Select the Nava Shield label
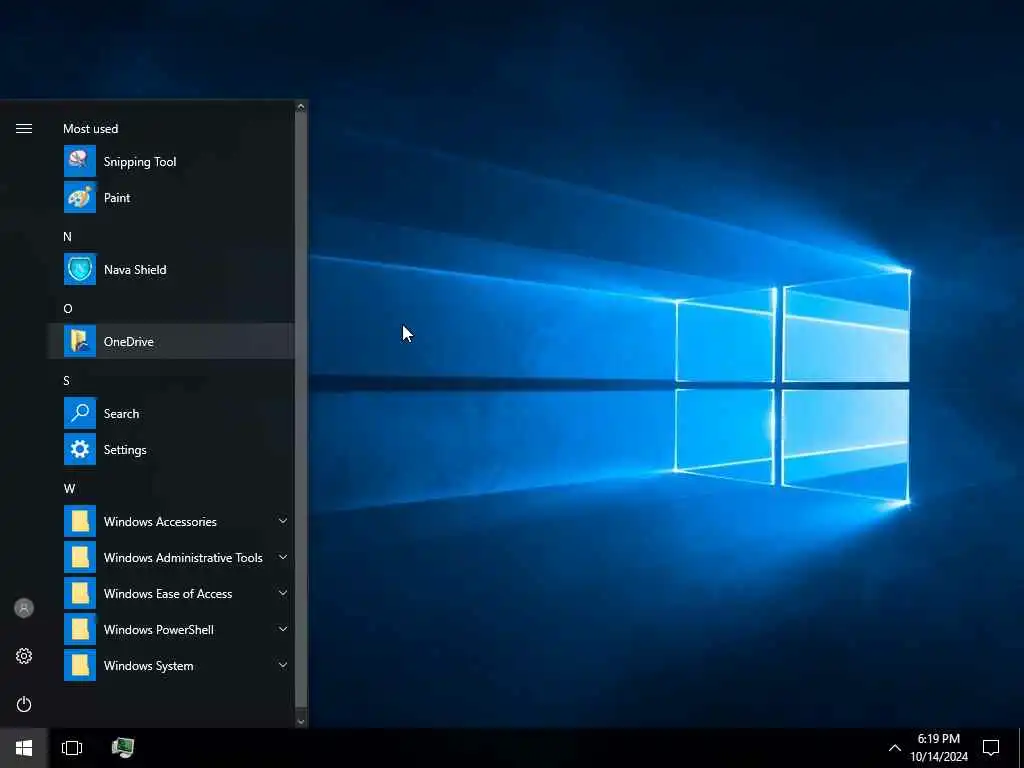This screenshot has height=768, width=1024. click(135, 269)
